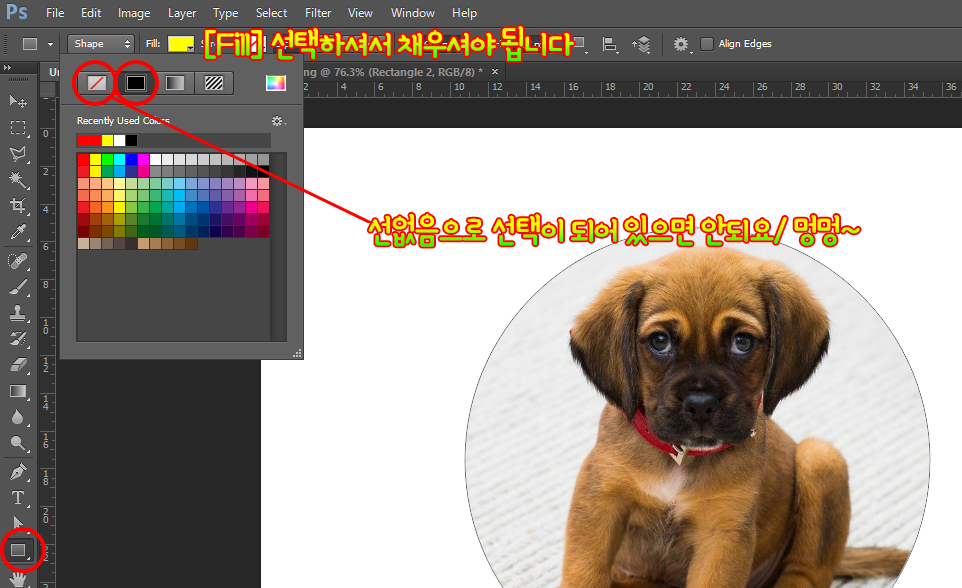The width and height of the screenshot is (962, 588).
Task: Select the Brush tool
Action: [18, 287]
